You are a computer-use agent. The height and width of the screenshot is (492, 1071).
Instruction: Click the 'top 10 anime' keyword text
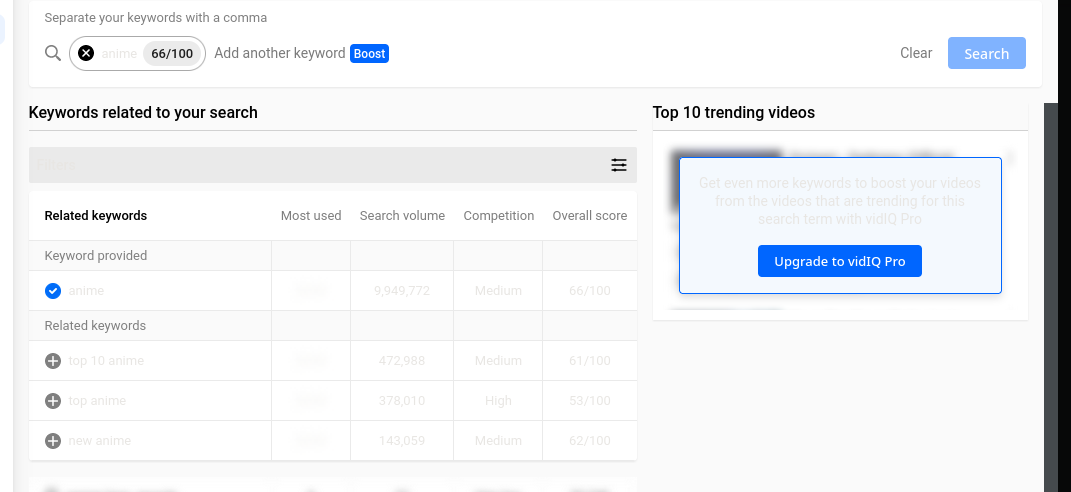pyautogui.click(x=106, y=361)
